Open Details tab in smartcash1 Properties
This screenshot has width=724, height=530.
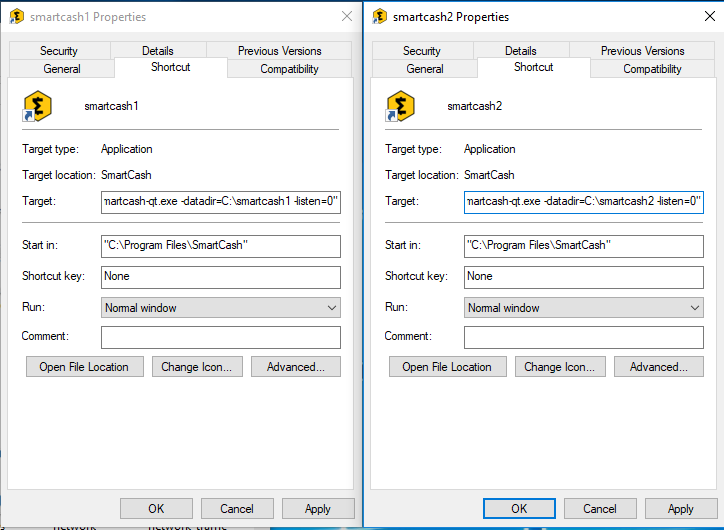pyautogui.click(x=158, y=51)
